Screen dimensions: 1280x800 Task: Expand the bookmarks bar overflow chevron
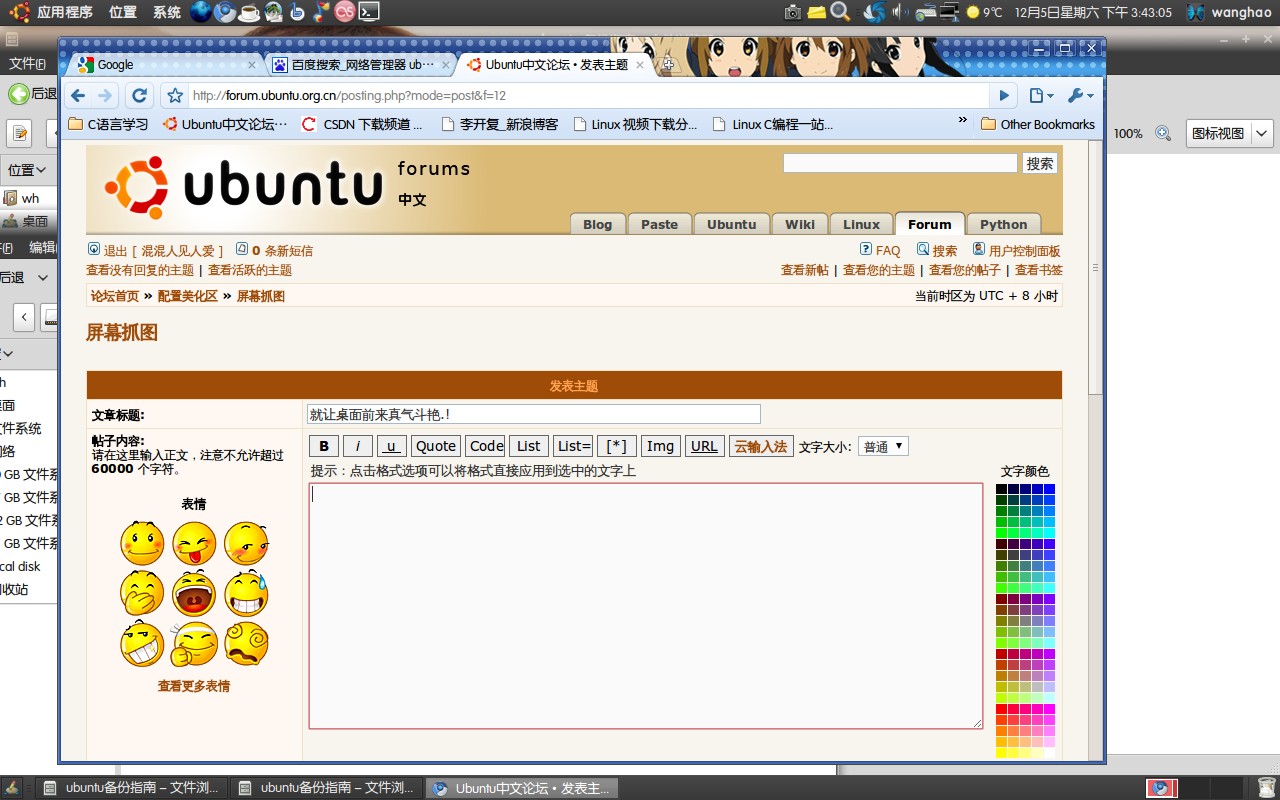(x=963, y=120)
